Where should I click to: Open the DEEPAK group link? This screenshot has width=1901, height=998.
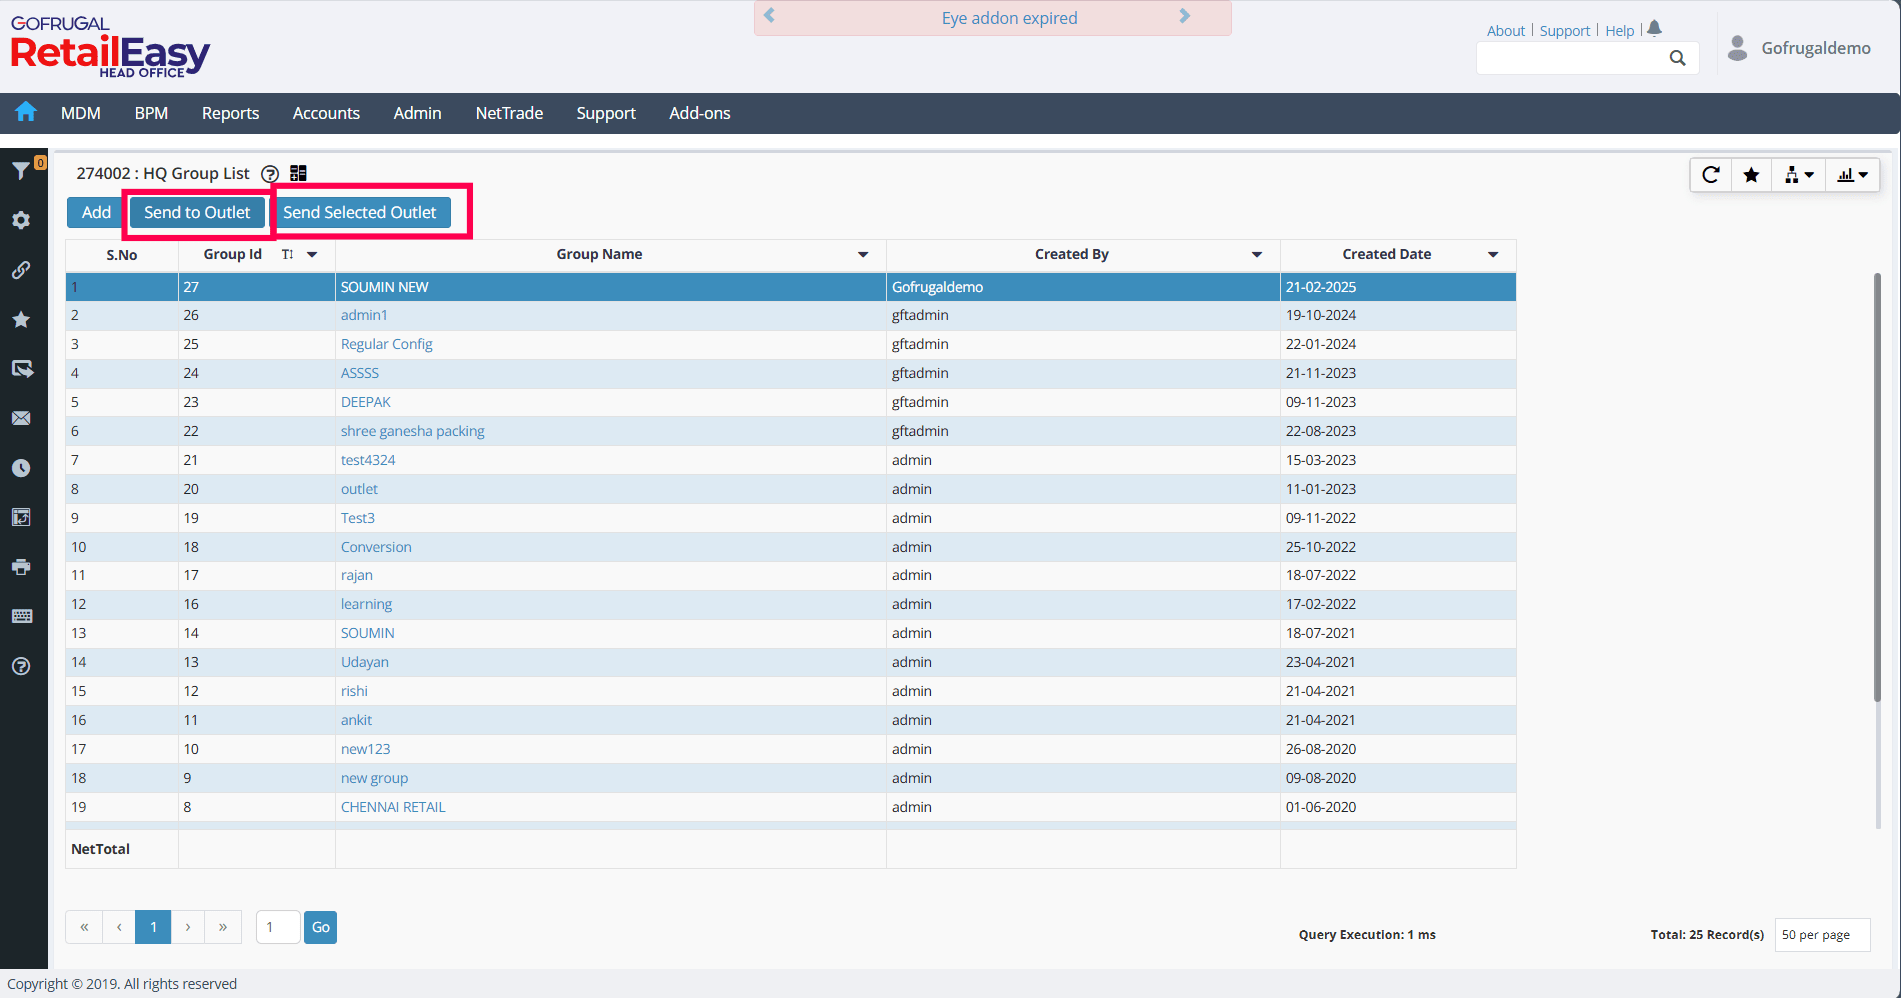point(366,402)
